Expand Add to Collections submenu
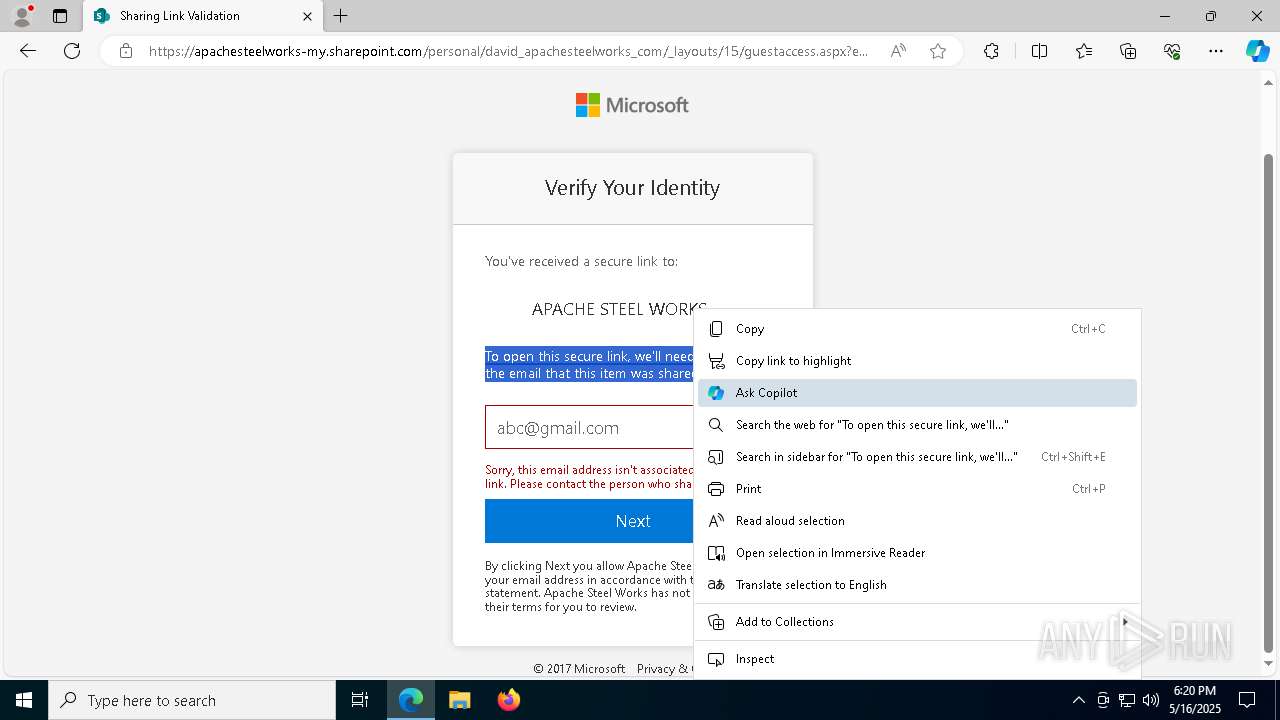 (917, 622)
